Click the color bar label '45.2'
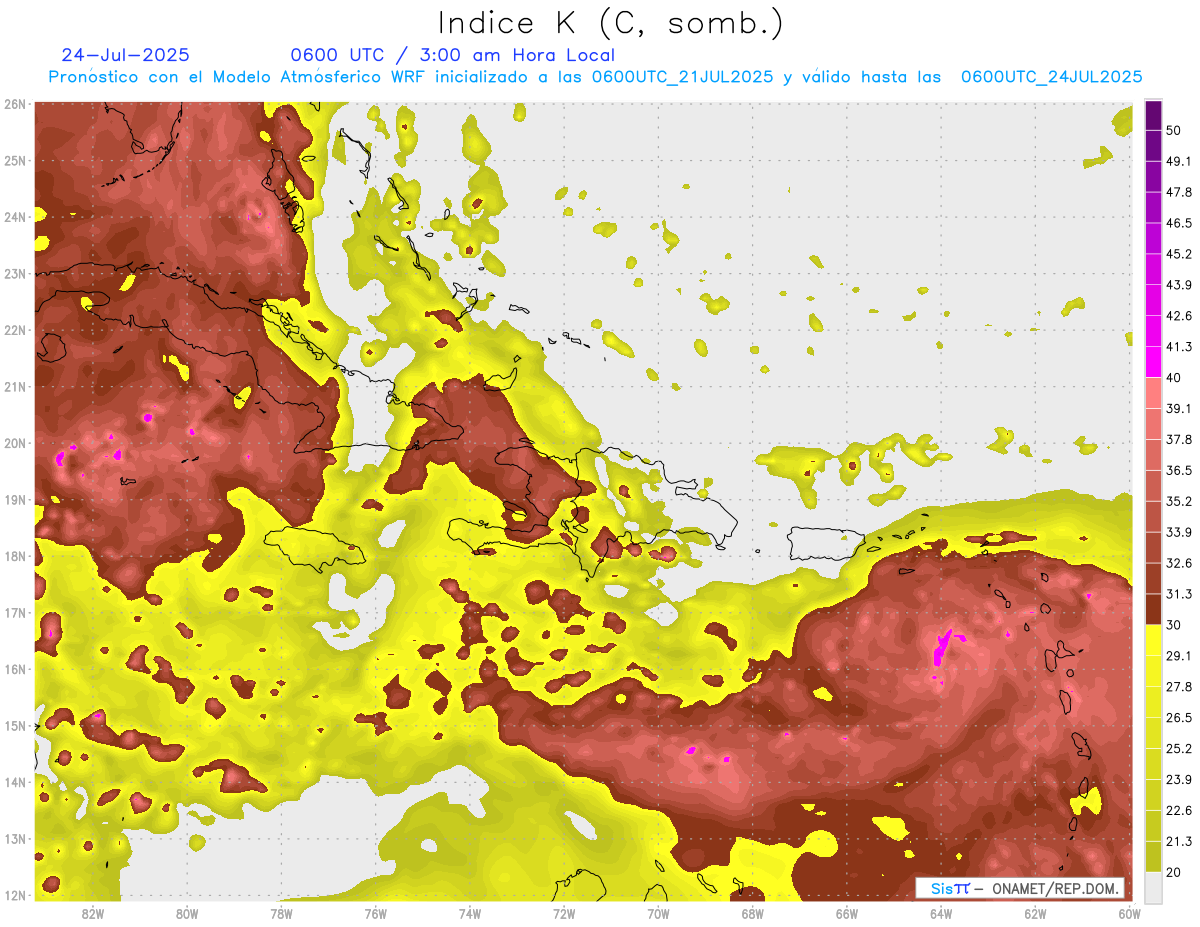The width and height of the screenshot is (1200, 927). [1179, 254]
